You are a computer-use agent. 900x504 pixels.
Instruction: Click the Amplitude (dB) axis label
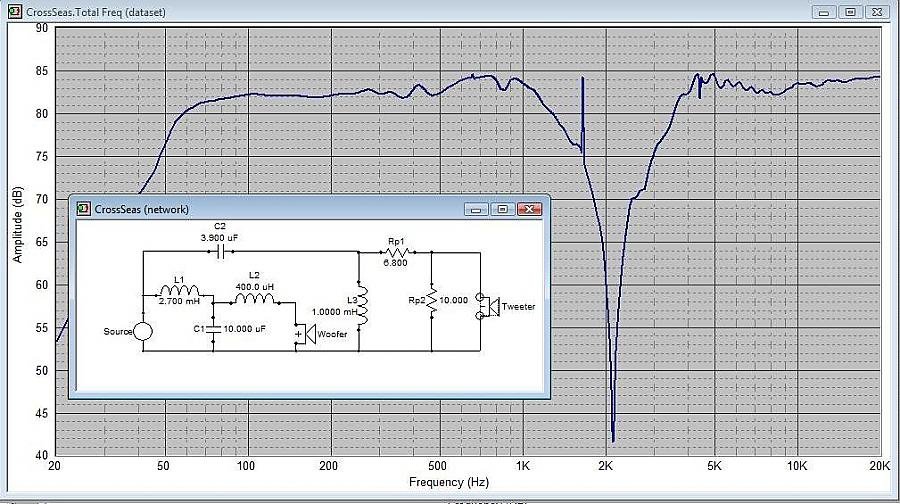coord(17,224)
